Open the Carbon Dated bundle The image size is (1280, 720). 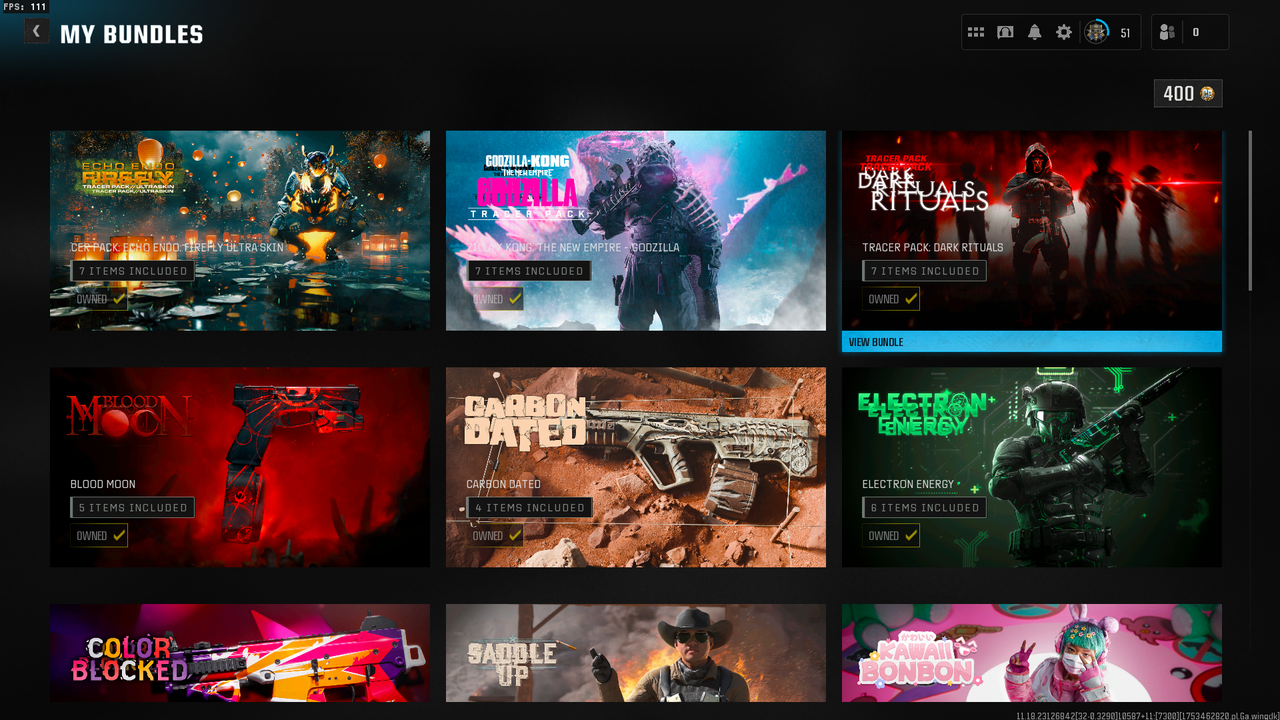[x=636, y=467]
